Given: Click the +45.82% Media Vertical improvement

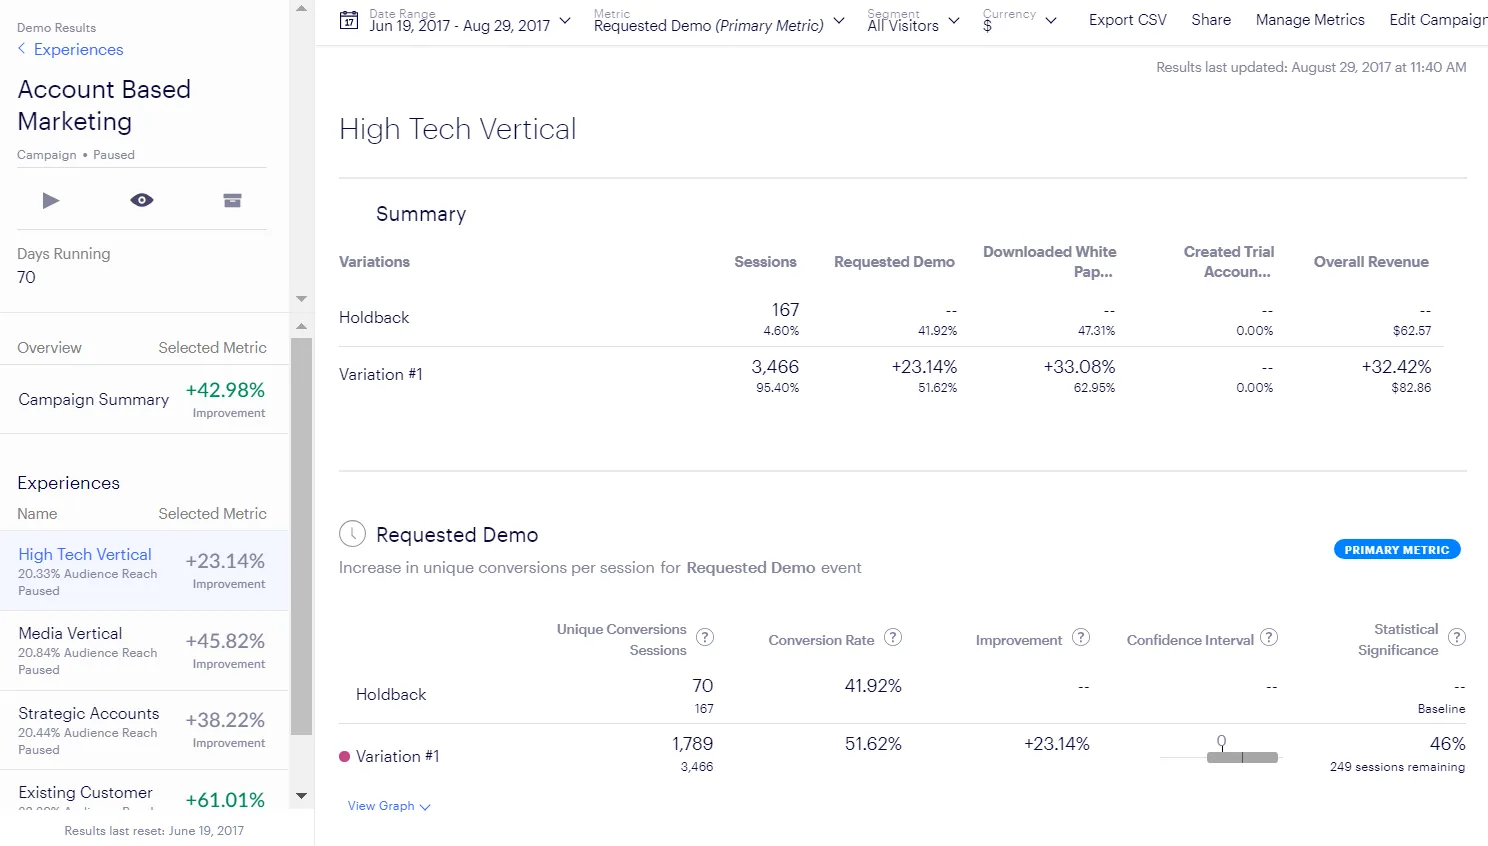Looking at the screenshot, I should click(225, 641).
